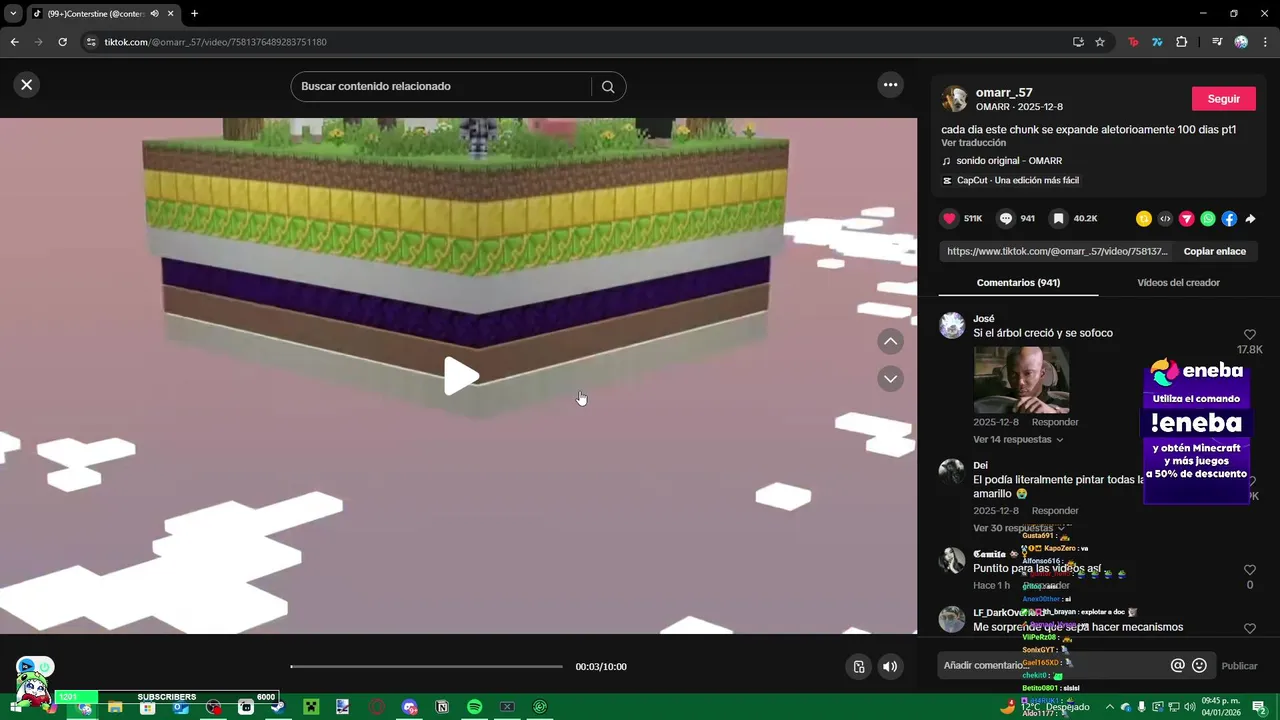Open the blue '7v' browser extension
1280x720 pixels.
click(x=1157, y=42)
